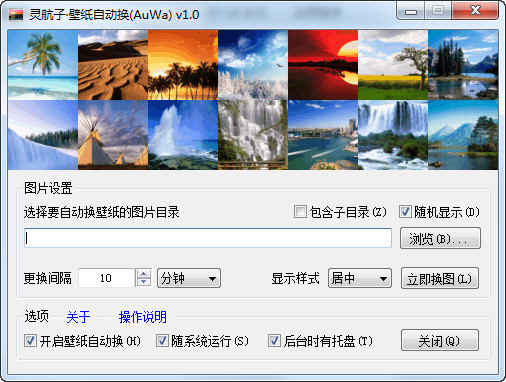Open the 操作说明 link
This screenshot has height=382, width=506.
[143, 317]
